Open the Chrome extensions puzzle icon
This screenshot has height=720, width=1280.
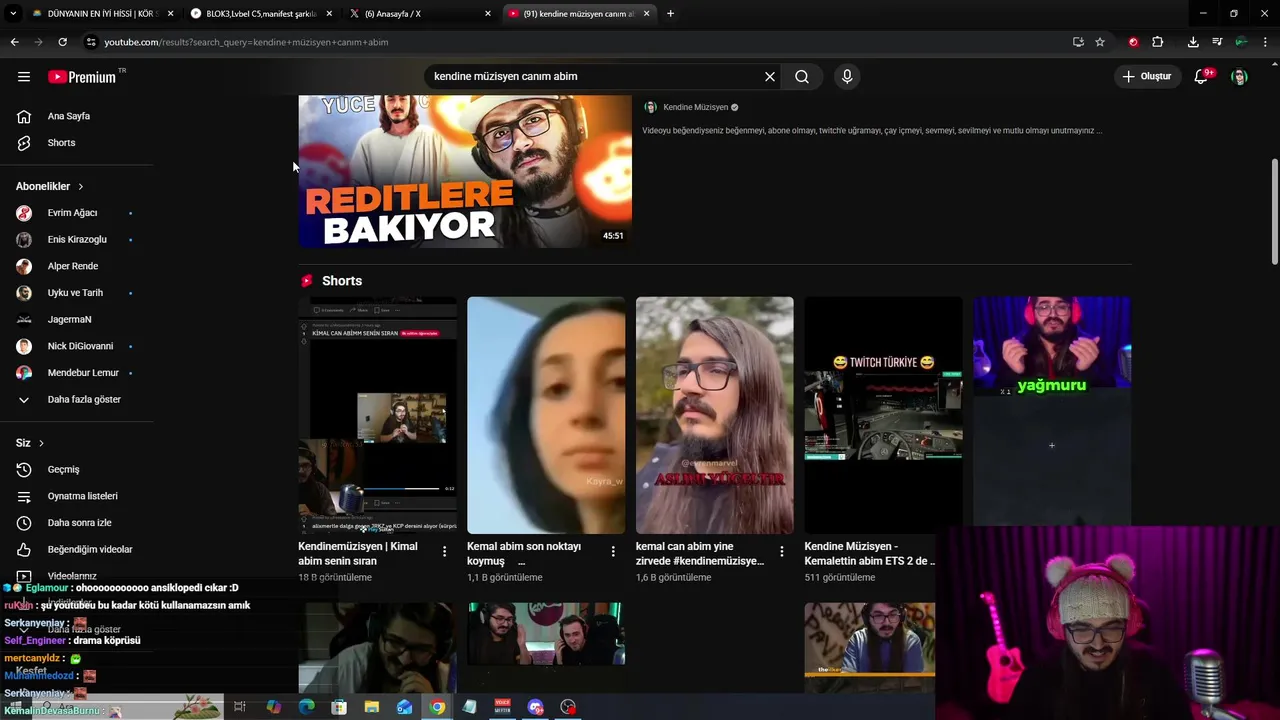pyautogui.click(x=1157, y=42)
